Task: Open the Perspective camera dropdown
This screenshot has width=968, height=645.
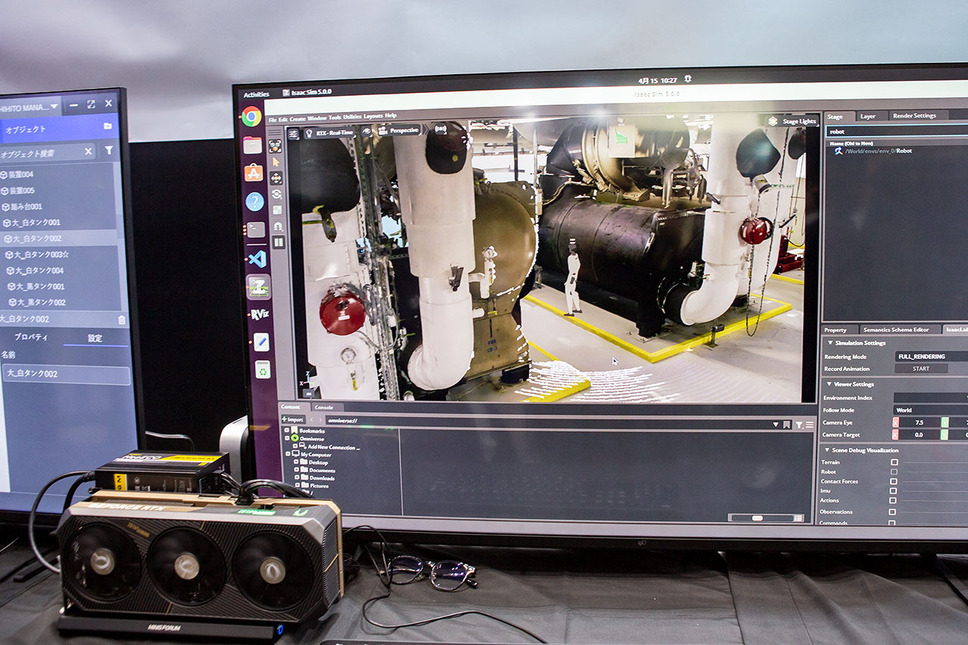Action: tap(401, 130)
